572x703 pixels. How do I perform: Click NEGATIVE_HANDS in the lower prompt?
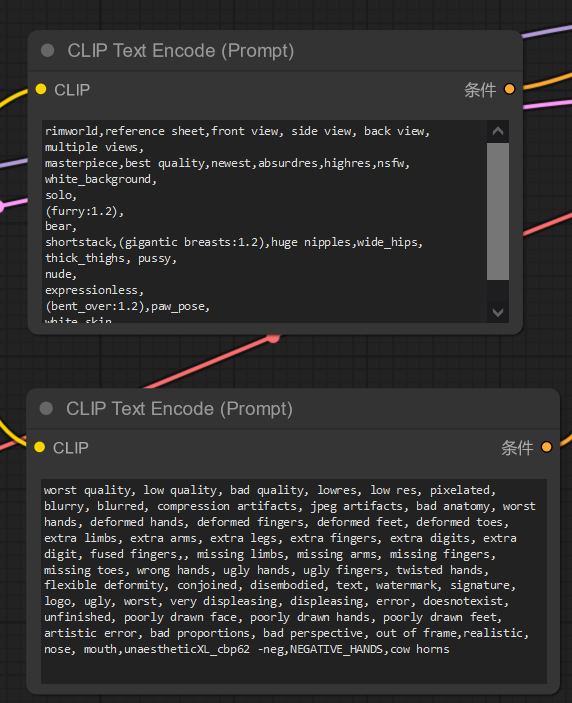click(338, 649)
